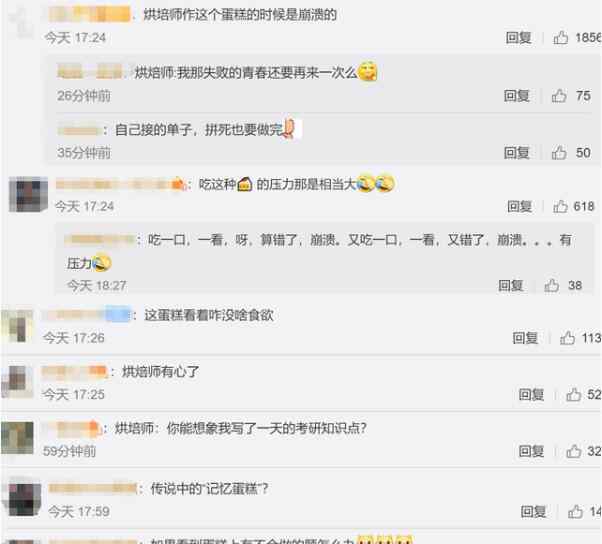602x544 pixels.
Task: Like the 考研知识点 comment posted 59分钟前
Action: pyautogui.click(x=573, y=451)
